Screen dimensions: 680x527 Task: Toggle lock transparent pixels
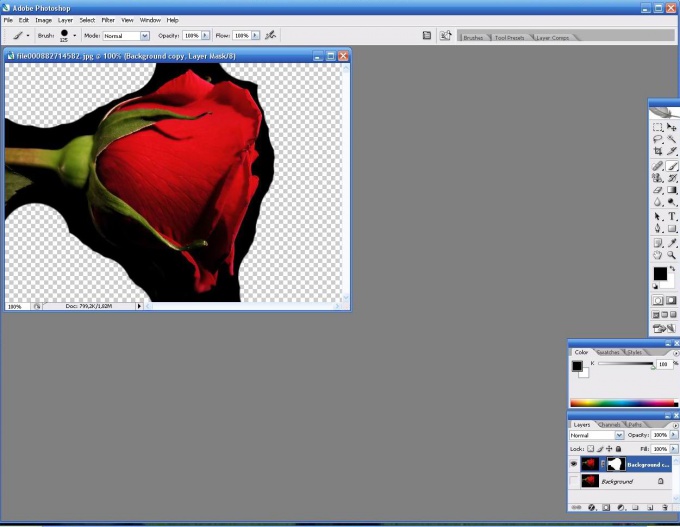point(591,449)
